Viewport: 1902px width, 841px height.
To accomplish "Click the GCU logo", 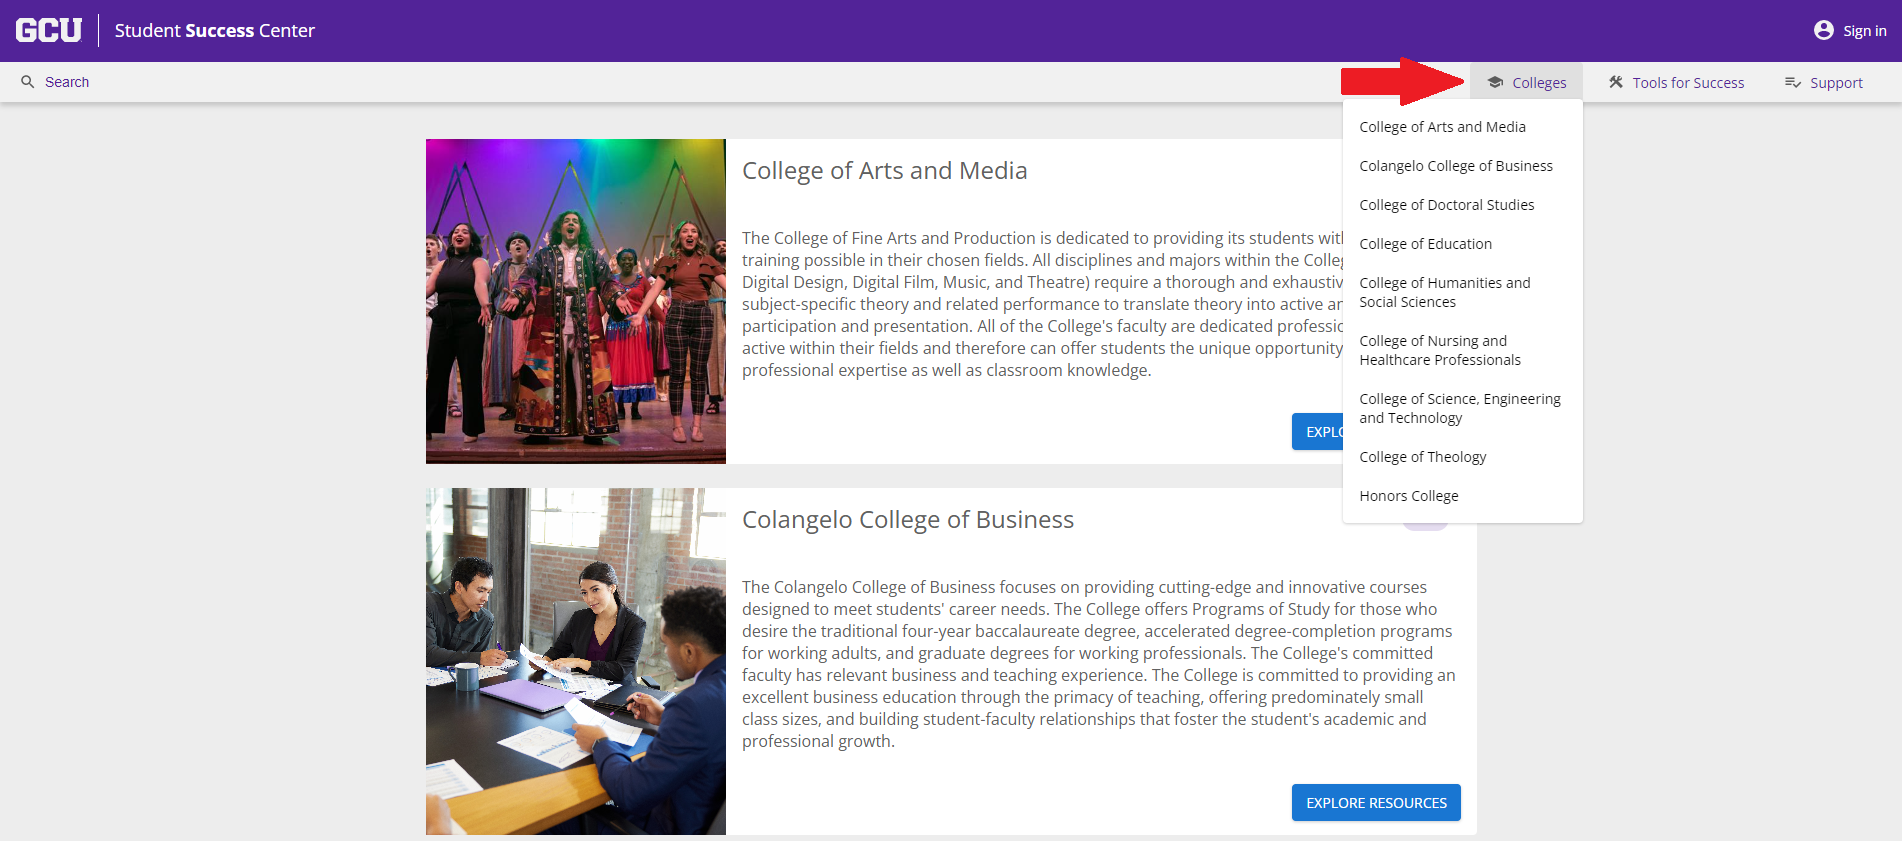I will 48,30.
